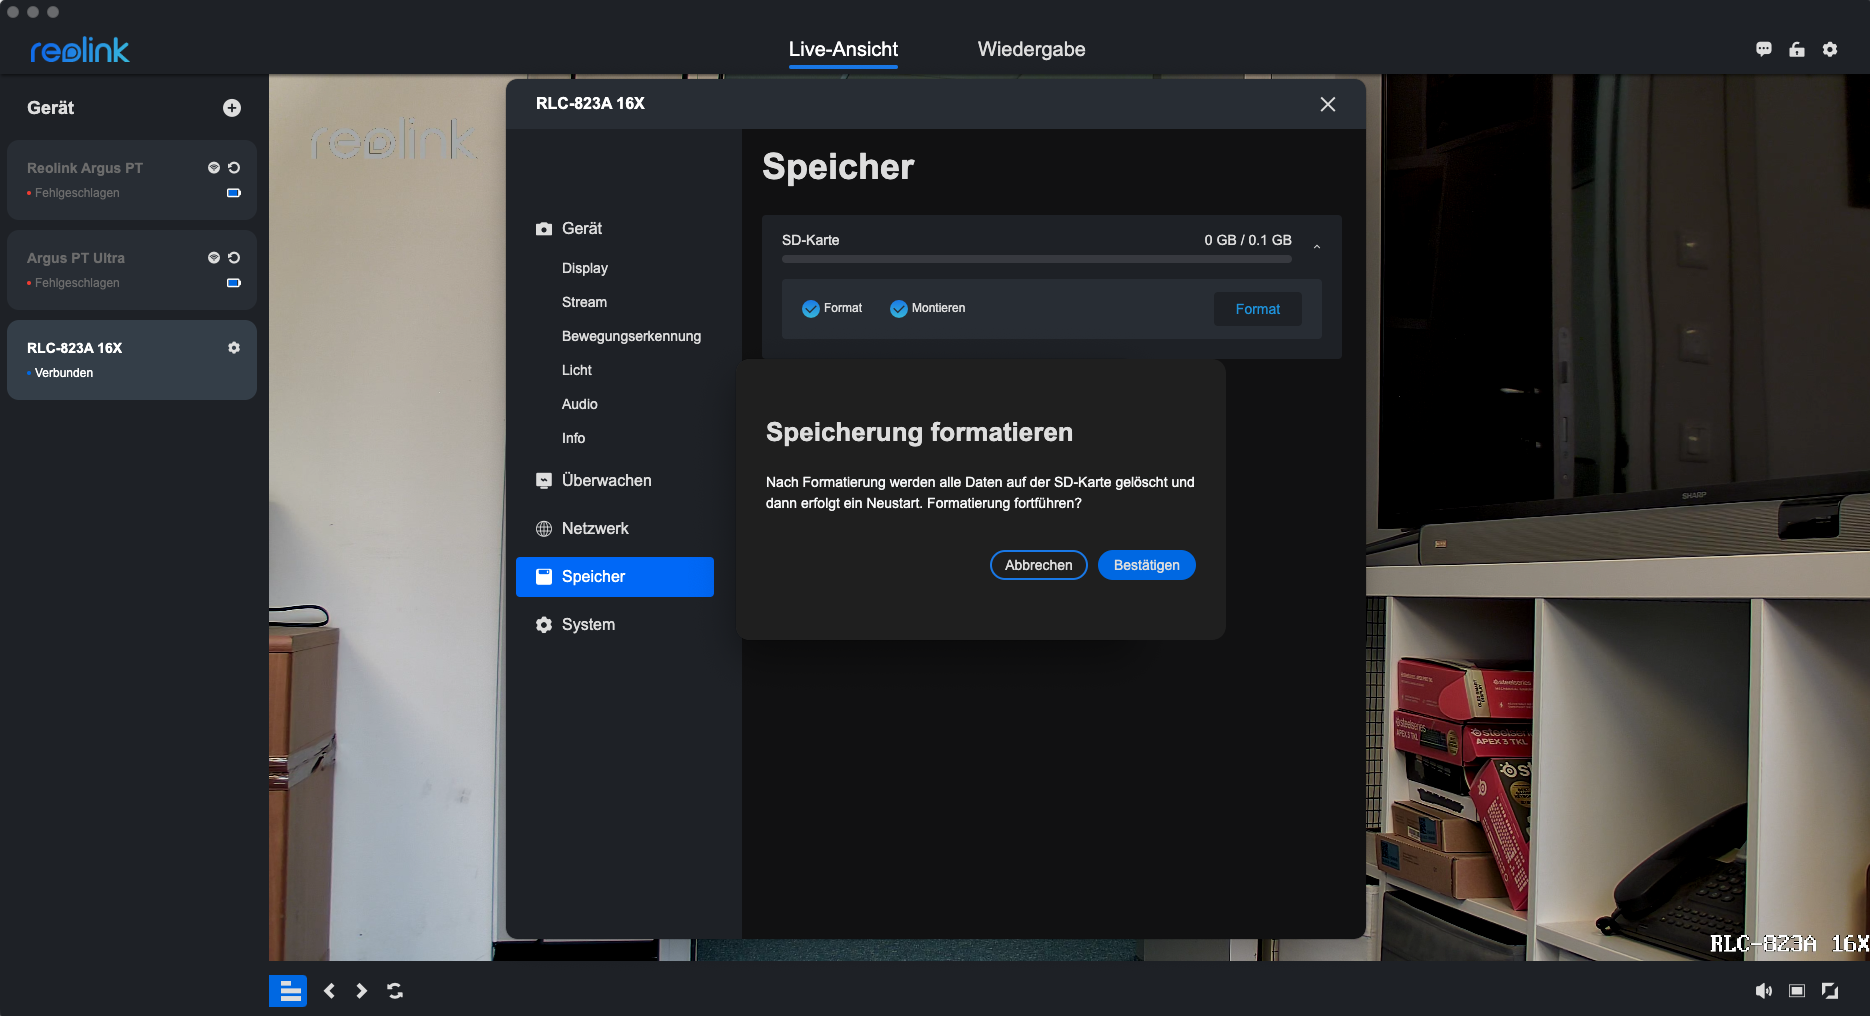1870x1016 pixels.
Task: Go to next camera page arrow
Action: tap(362, 991)
